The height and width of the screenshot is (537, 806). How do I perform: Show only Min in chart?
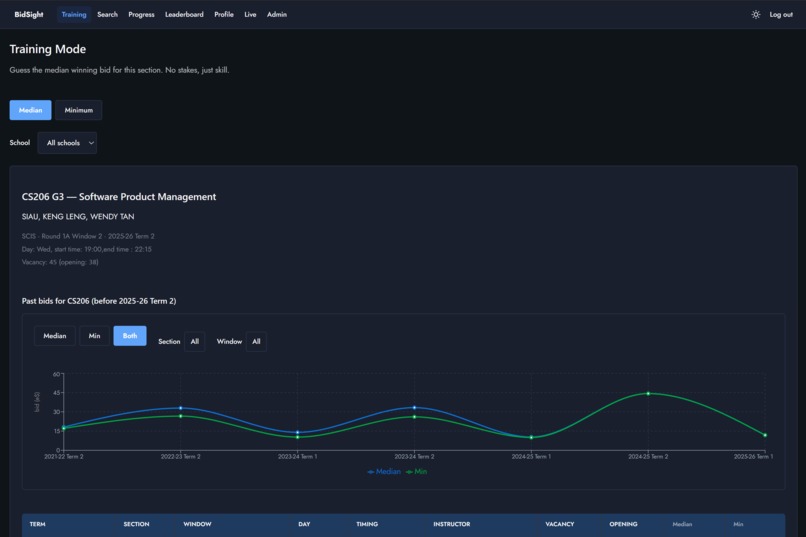pos(94,336)
